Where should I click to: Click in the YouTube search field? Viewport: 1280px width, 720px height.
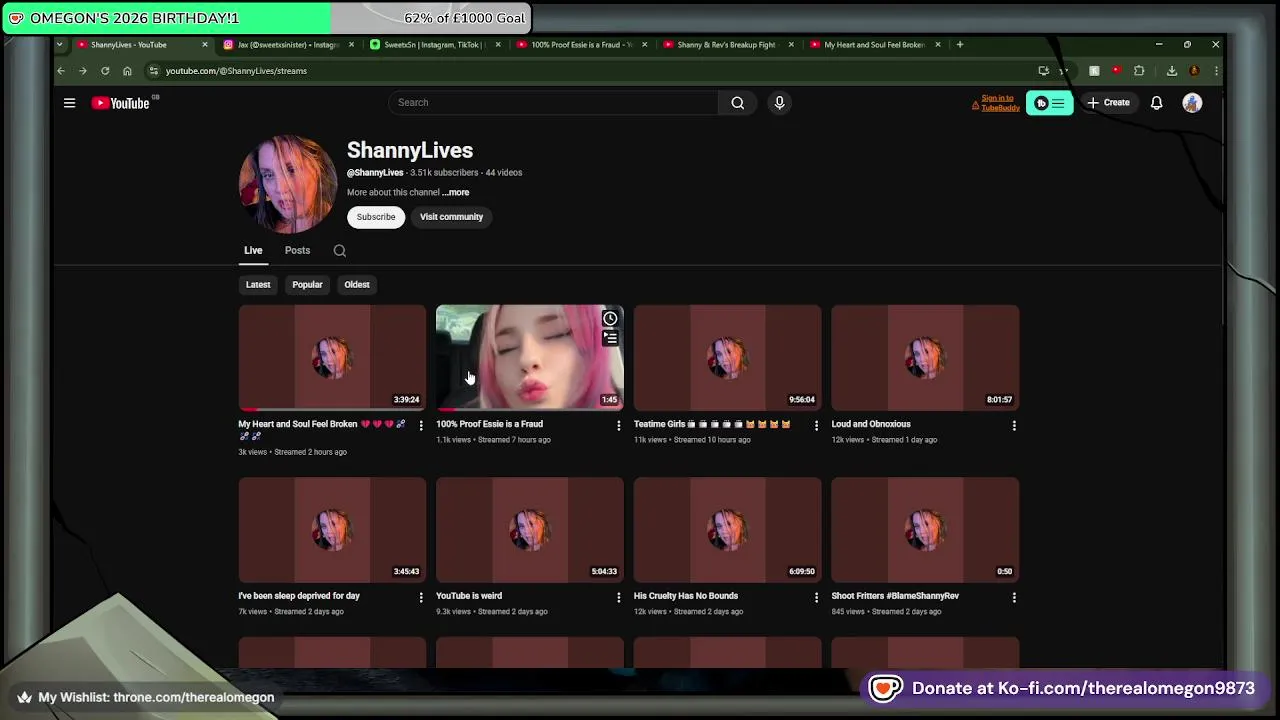(x=553, y=103)
